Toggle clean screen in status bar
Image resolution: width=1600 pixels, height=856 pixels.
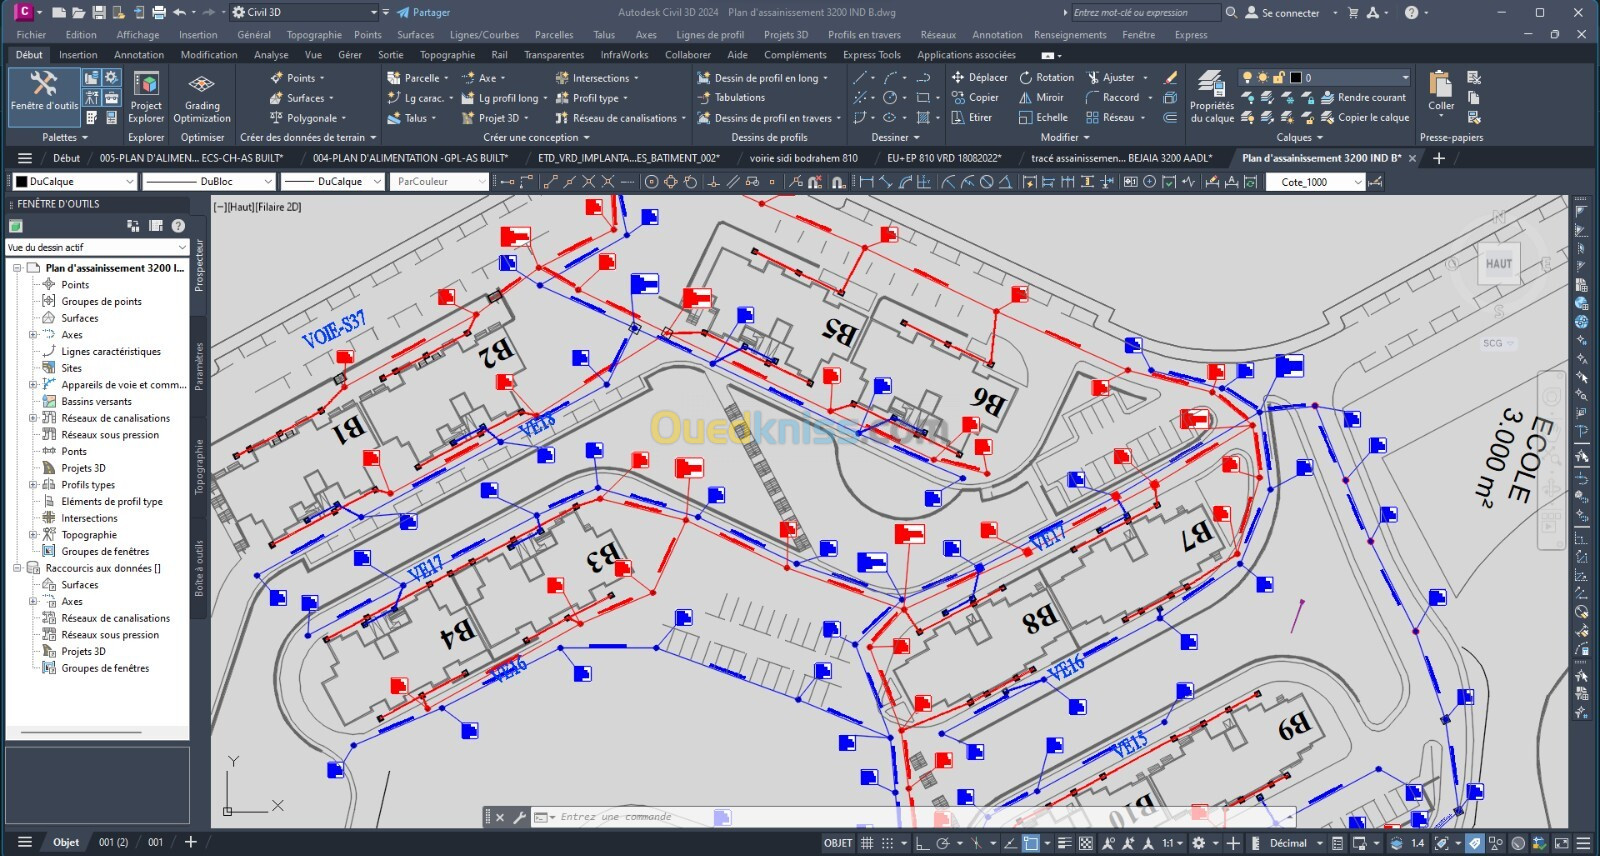click(x=1563, y=843)
